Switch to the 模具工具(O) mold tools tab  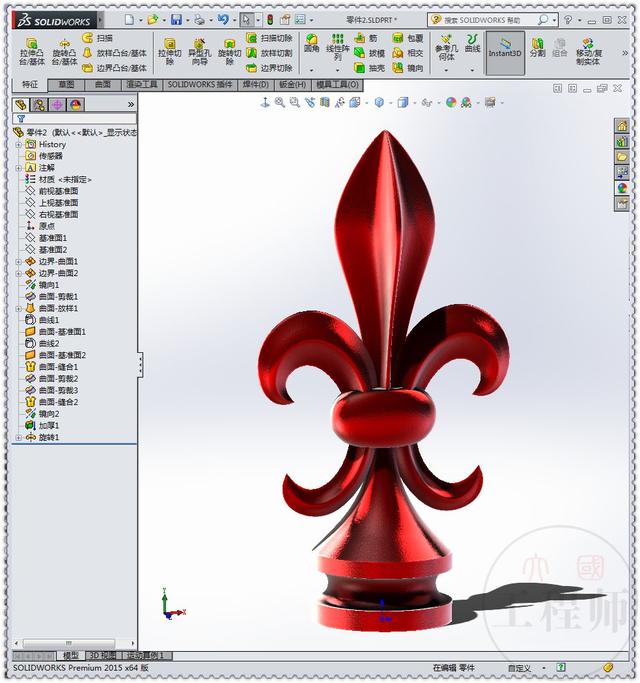click(338, 85)
